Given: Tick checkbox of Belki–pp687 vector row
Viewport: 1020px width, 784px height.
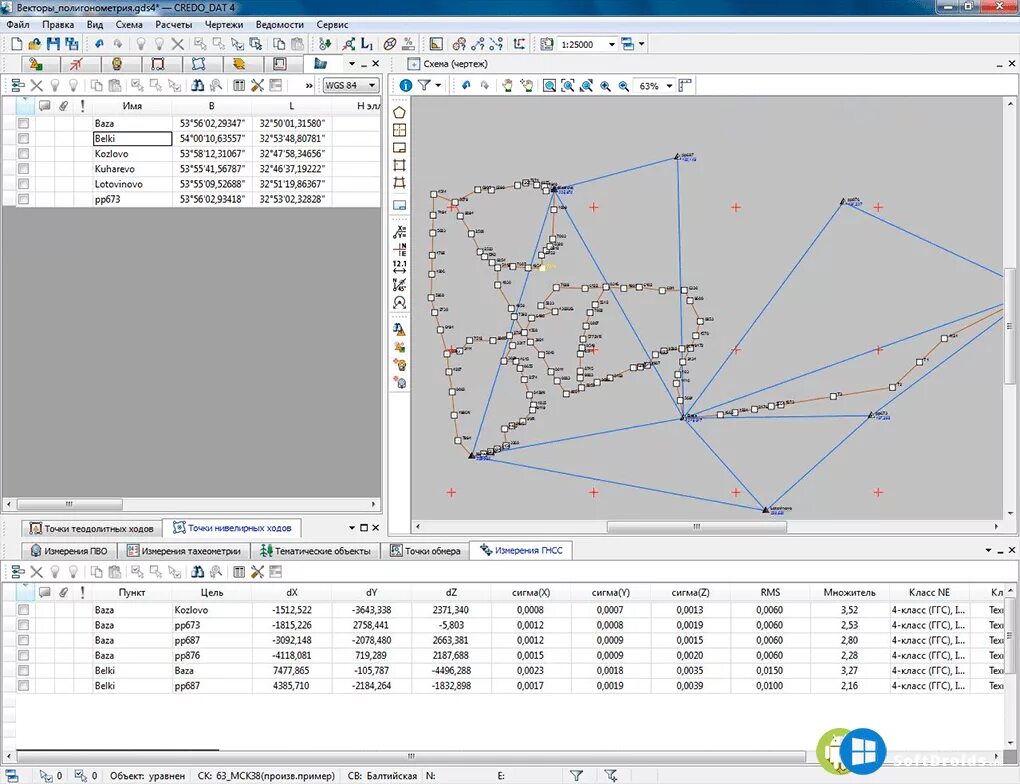Looking at the screenshot, I should [23, 686].
